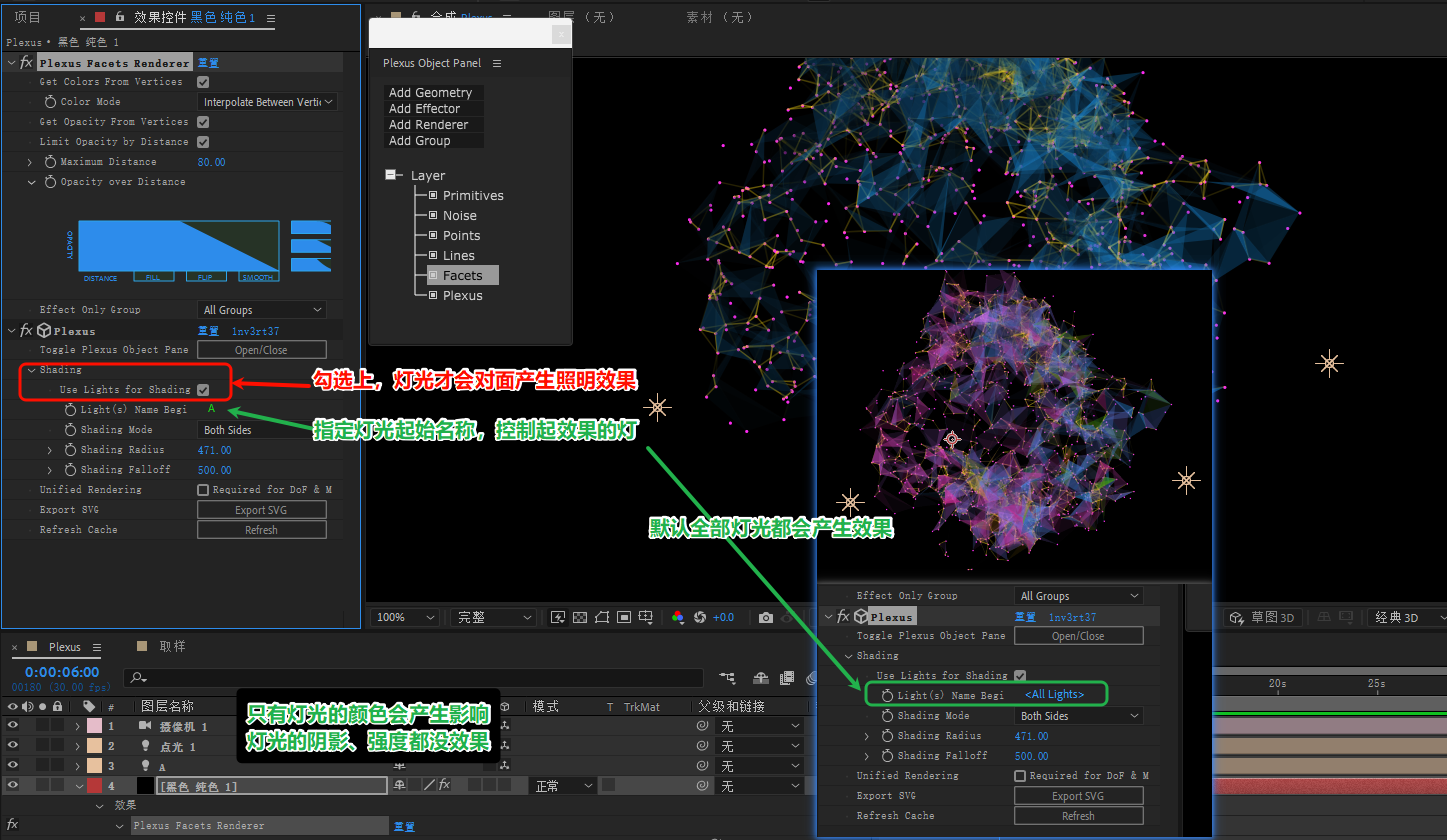The width and height of the screenshot is (1447, 840).
Task: Open the effect controls panel menu icon
Action: click(271, 18)
